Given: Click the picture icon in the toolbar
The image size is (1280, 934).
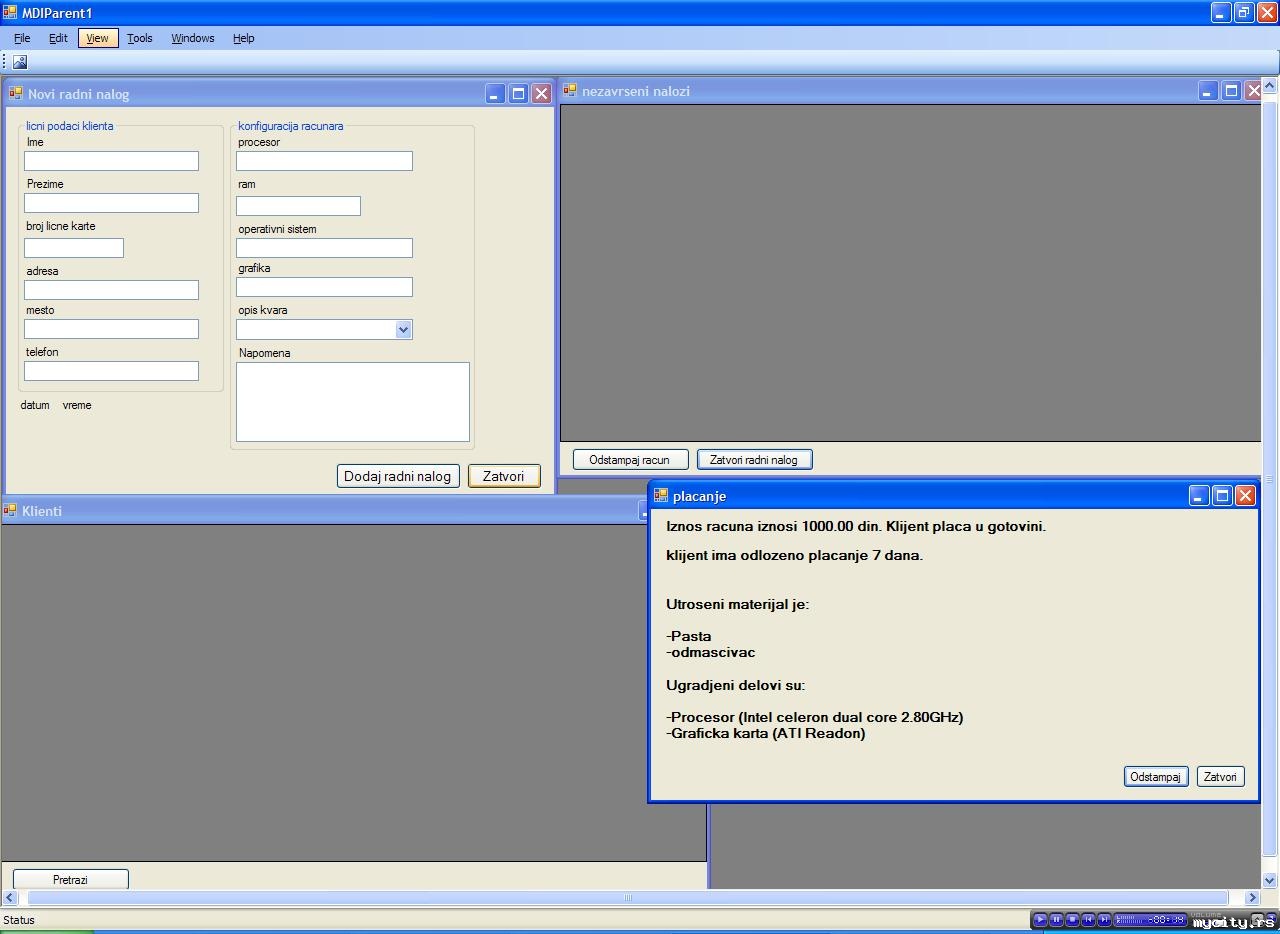Looking at the screenshot, I should pos(20,62).
